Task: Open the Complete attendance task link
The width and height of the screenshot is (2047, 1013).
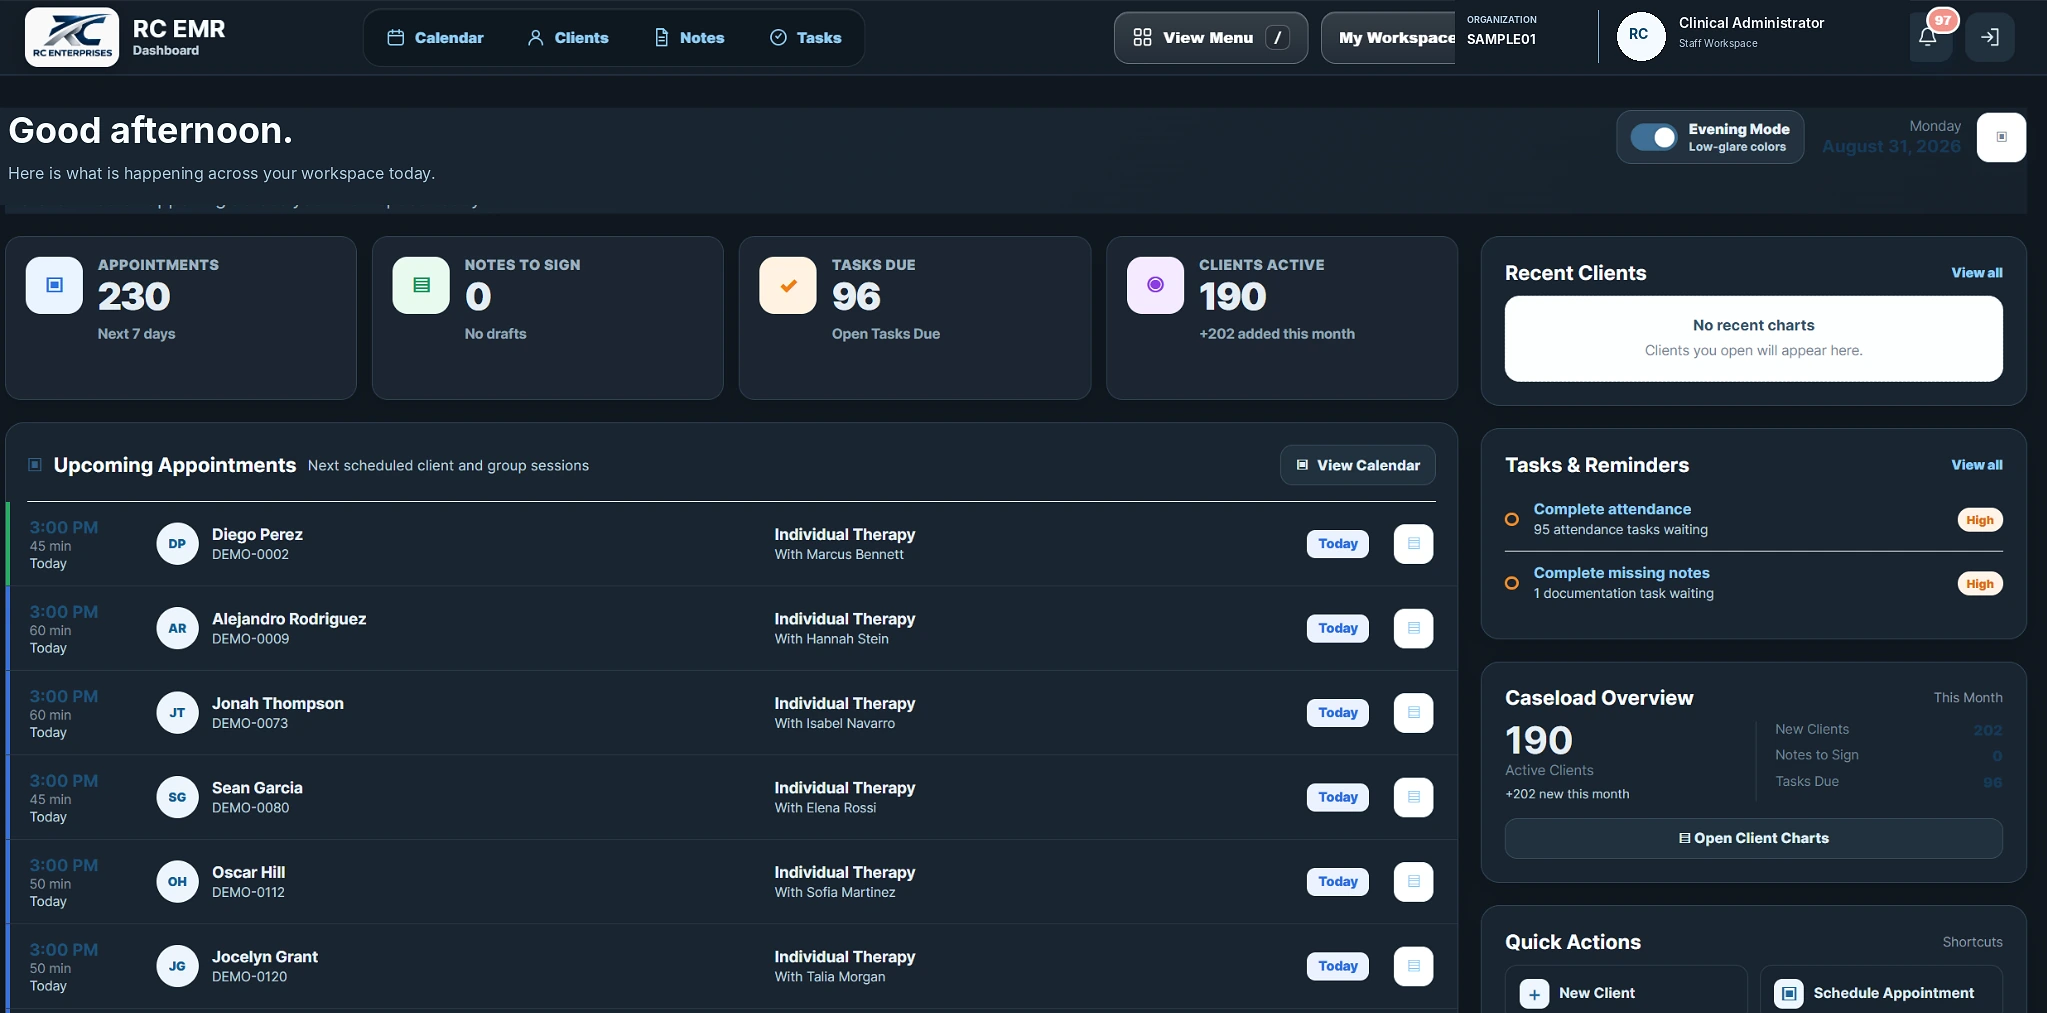Action: [1612, 509]
